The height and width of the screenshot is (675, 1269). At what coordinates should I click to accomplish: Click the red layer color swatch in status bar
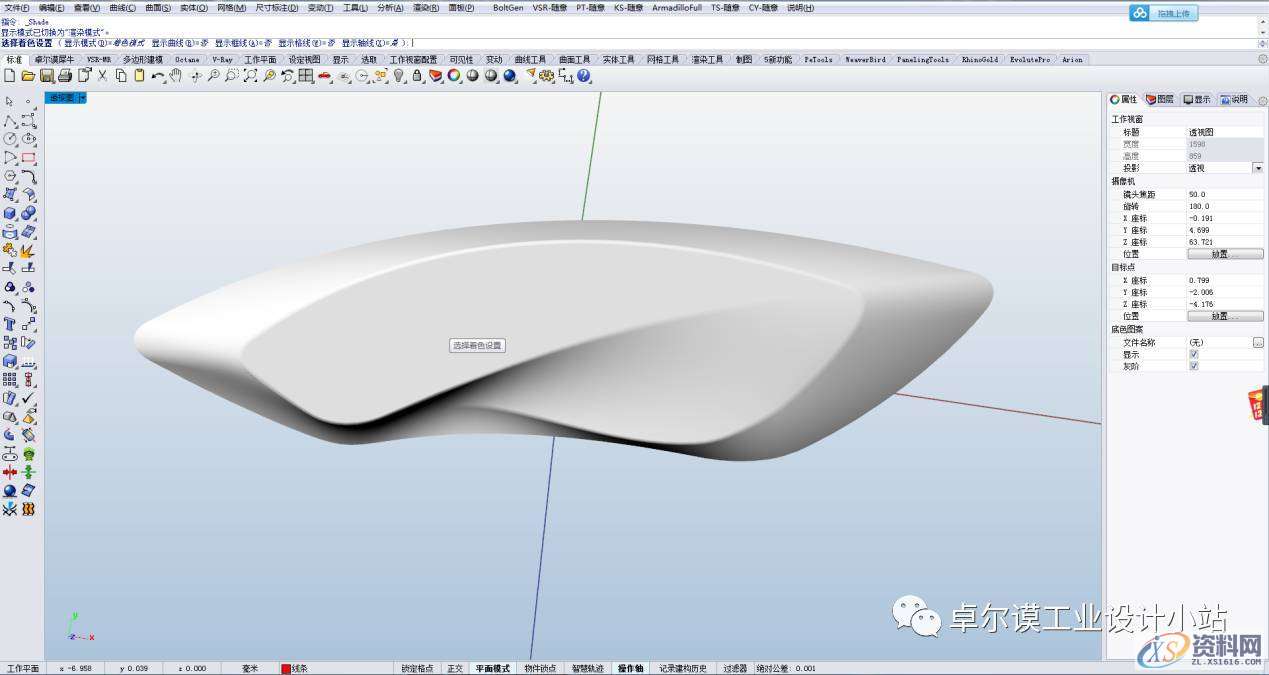pyautogui.click(x=286, y=668)
